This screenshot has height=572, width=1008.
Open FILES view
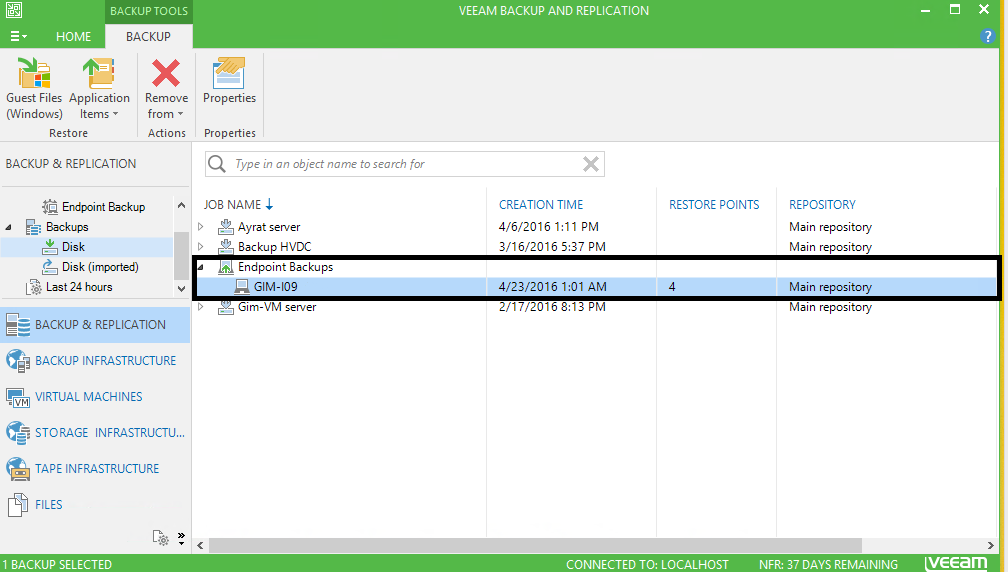94,505
